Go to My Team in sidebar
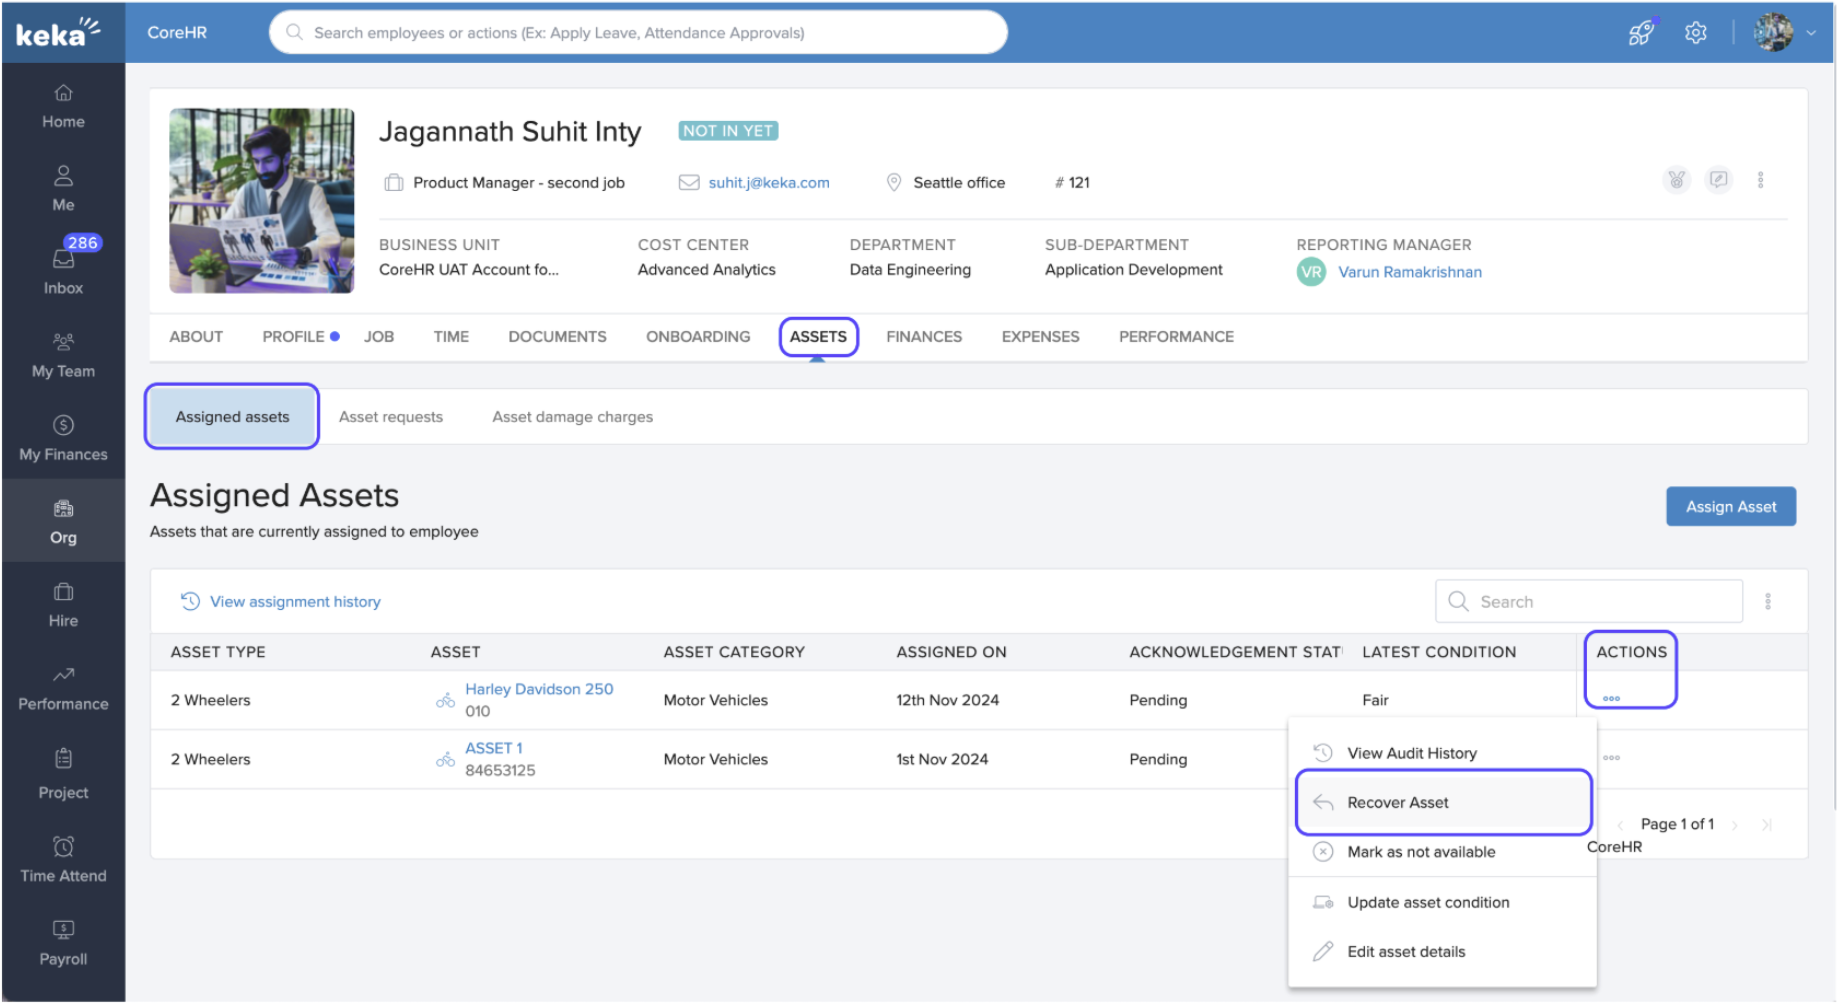Image resolution: width=1845 pixels, height=1008 pixels. click(x=63, y=355)
